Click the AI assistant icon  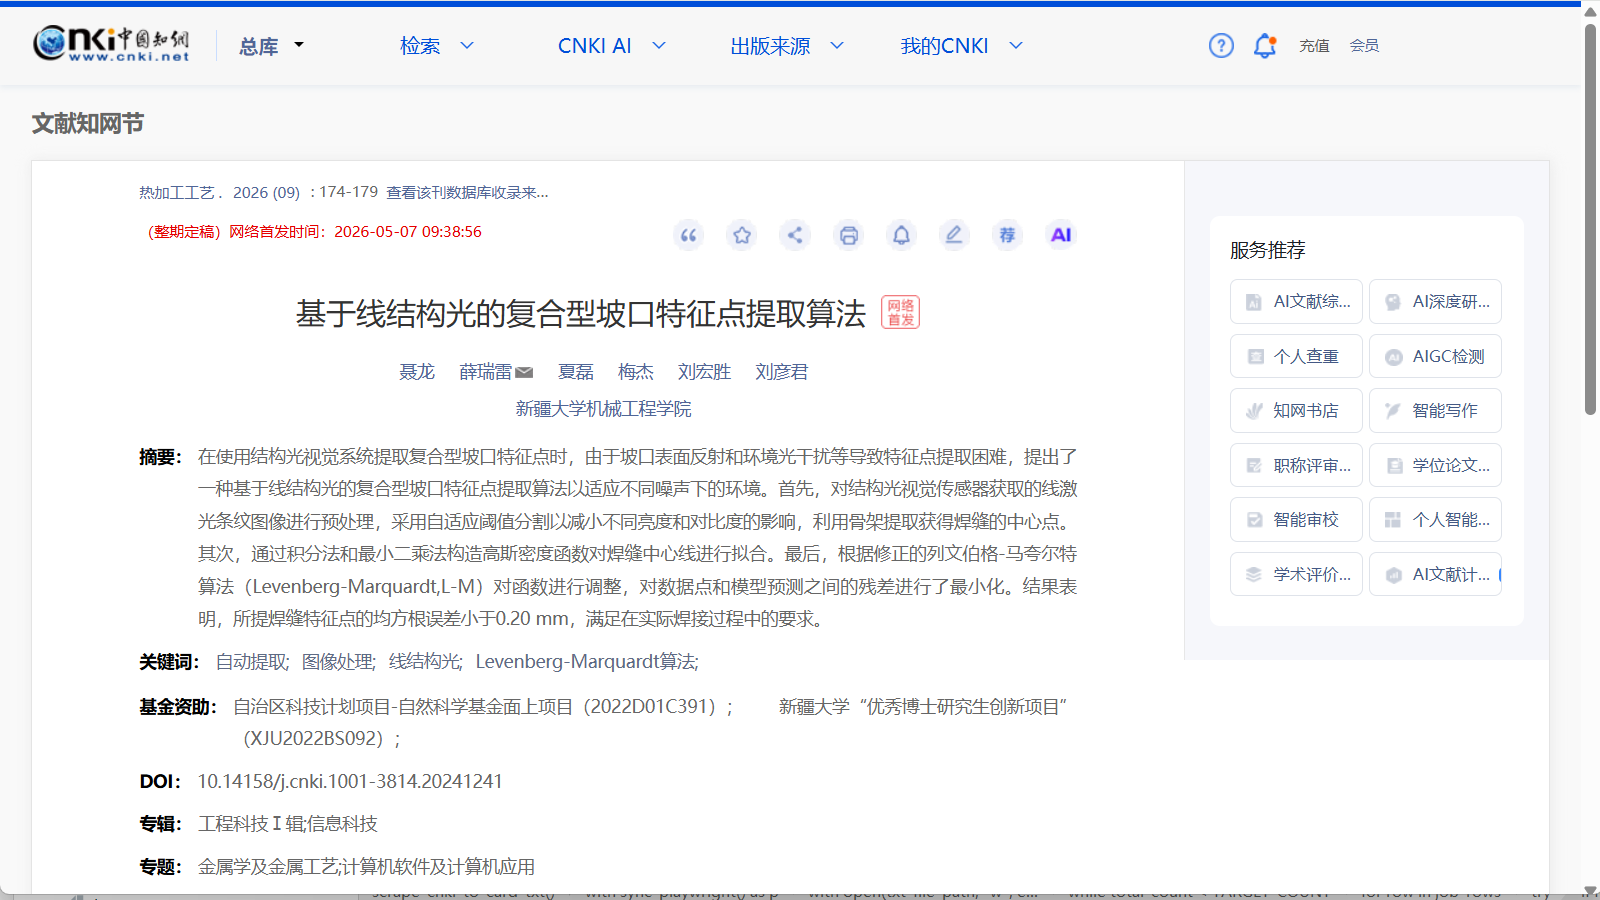[x=1061, y=235]
